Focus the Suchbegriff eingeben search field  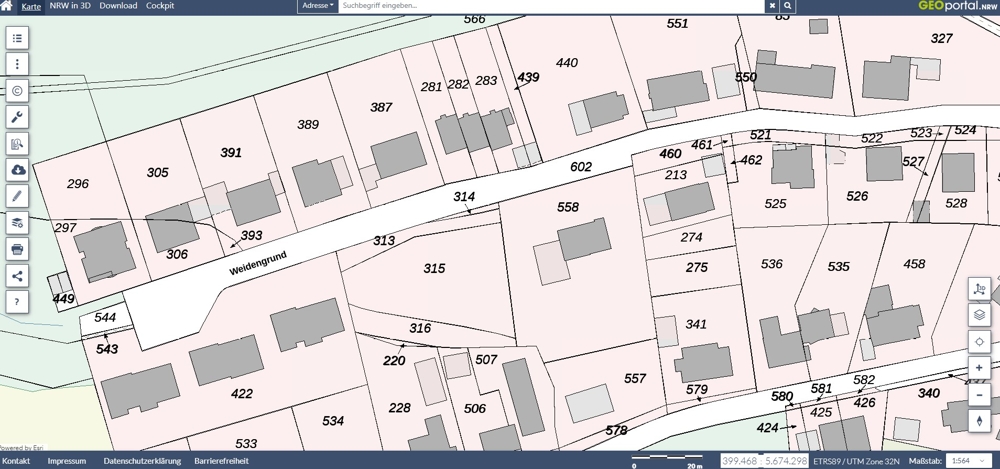(552, 6)
